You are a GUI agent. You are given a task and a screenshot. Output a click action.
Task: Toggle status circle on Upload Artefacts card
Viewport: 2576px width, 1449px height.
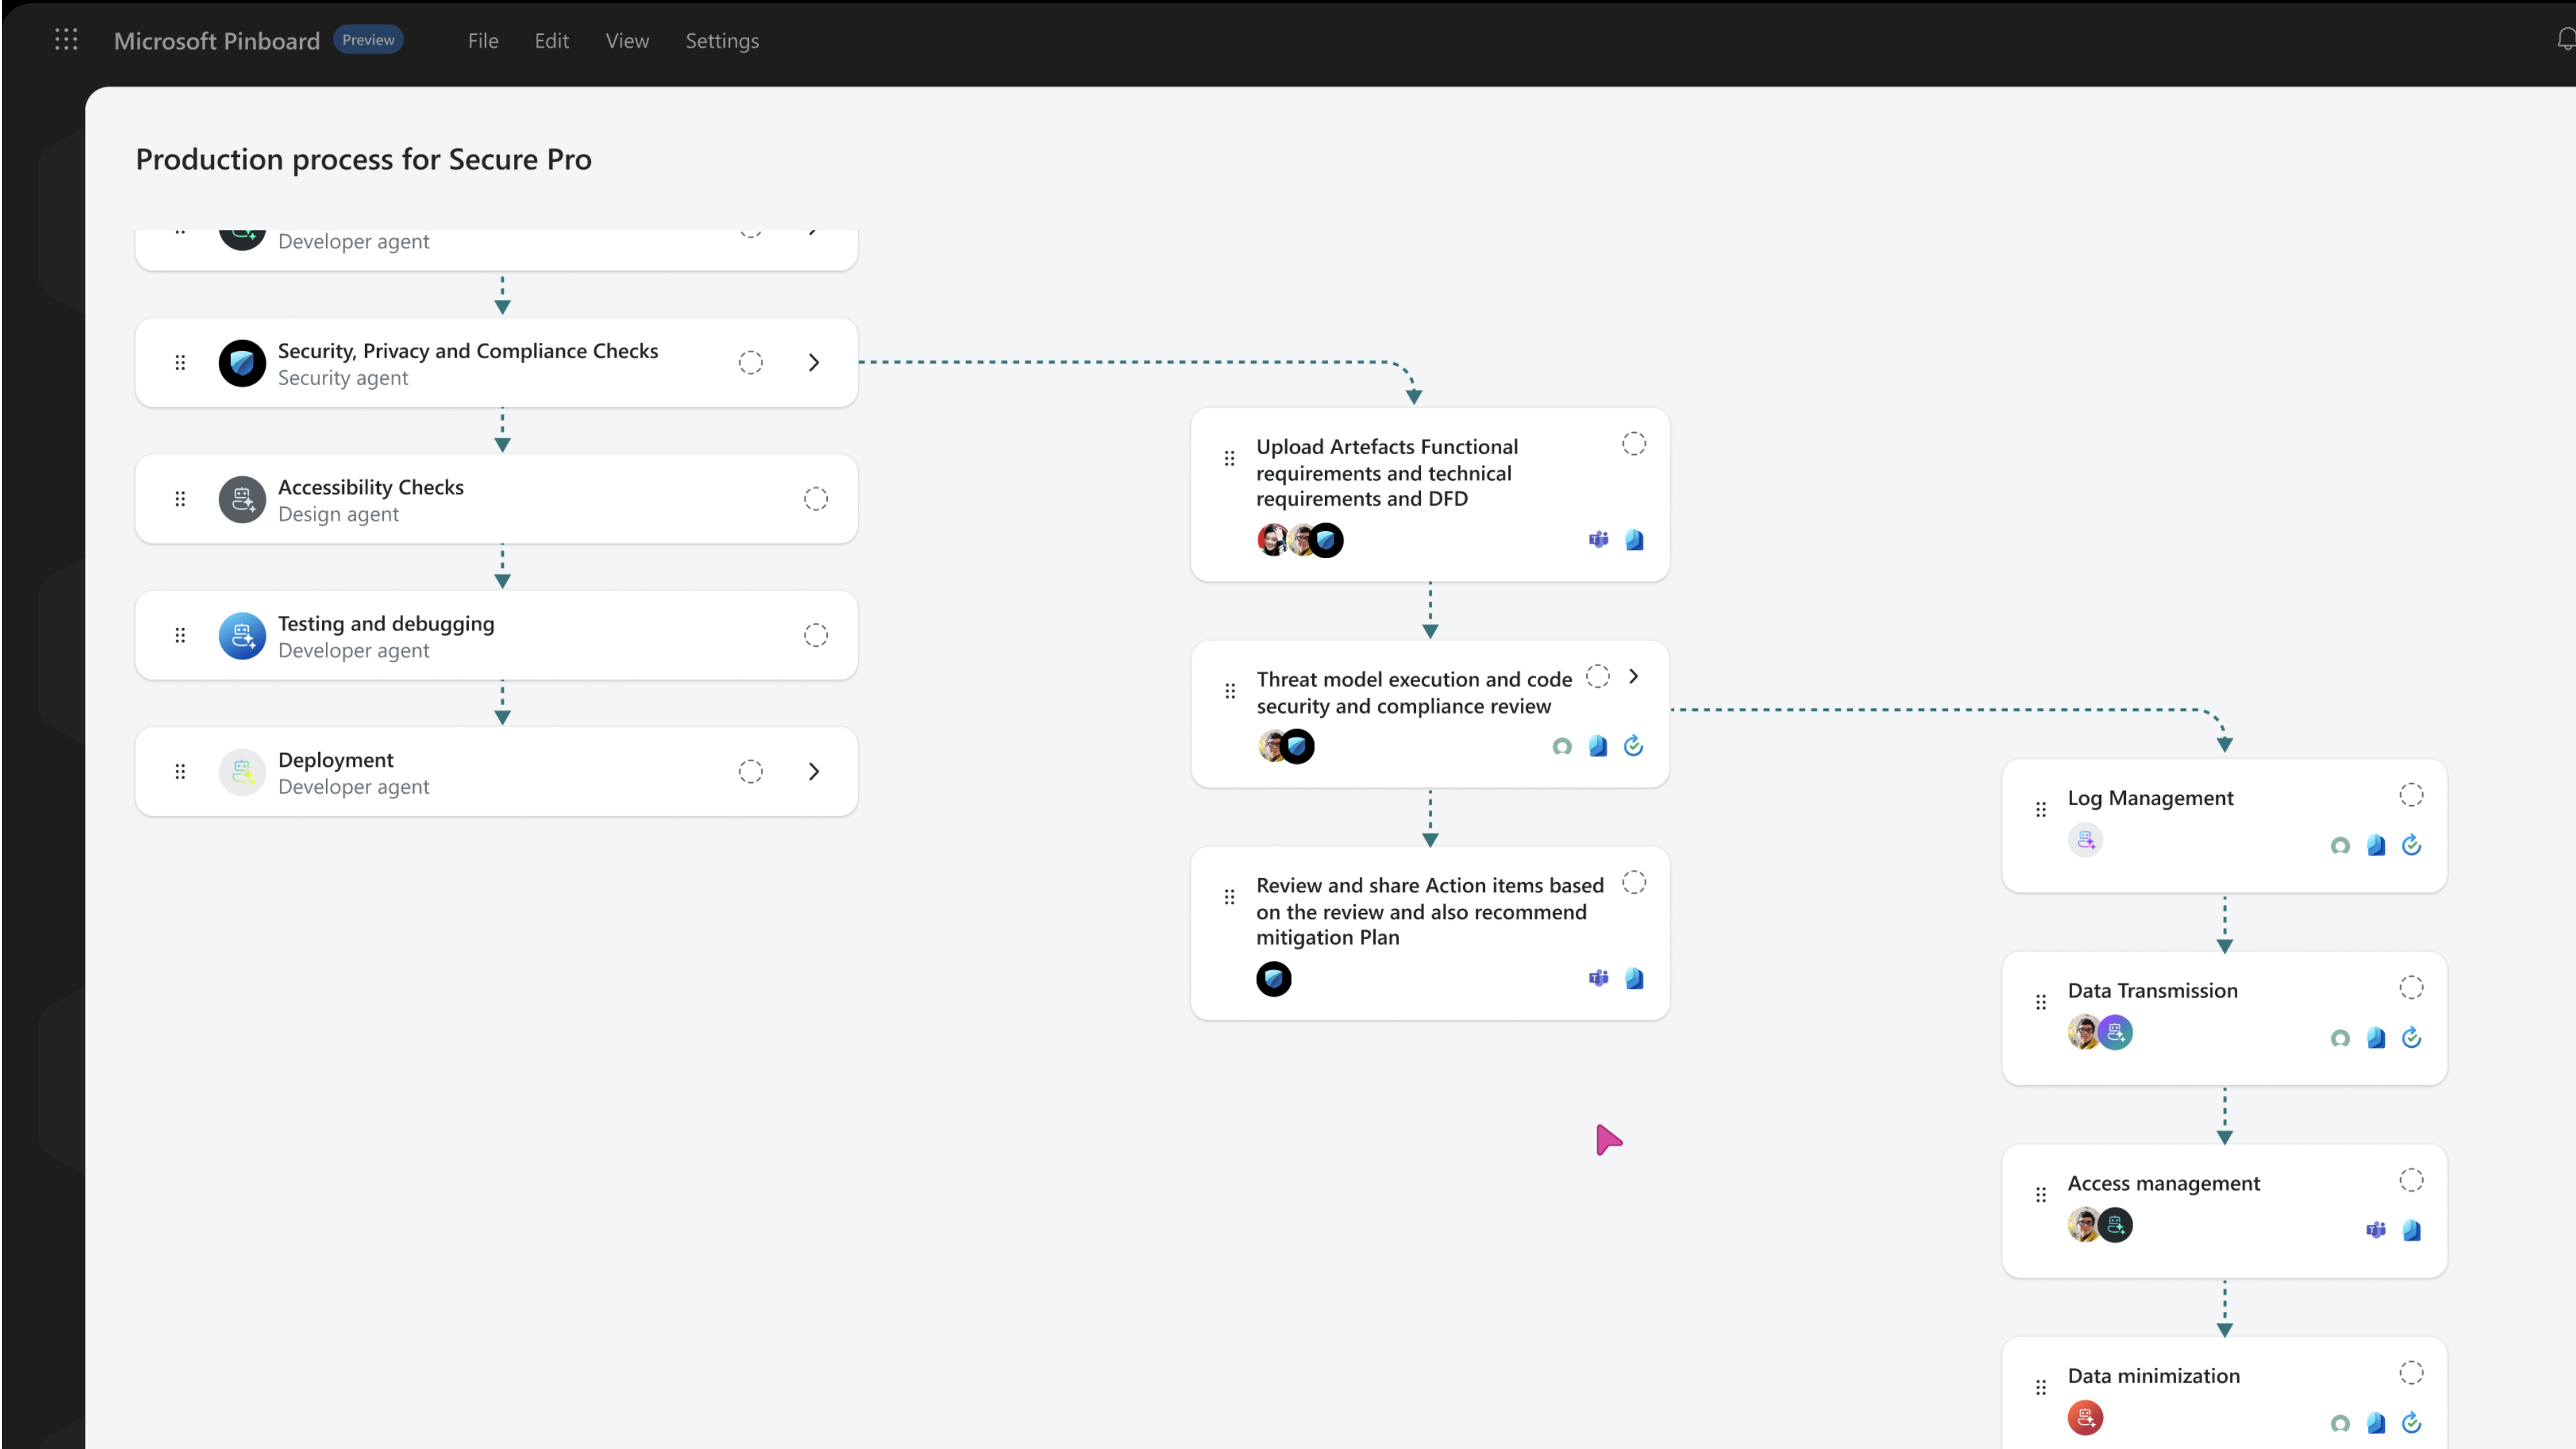point(1634,444)
